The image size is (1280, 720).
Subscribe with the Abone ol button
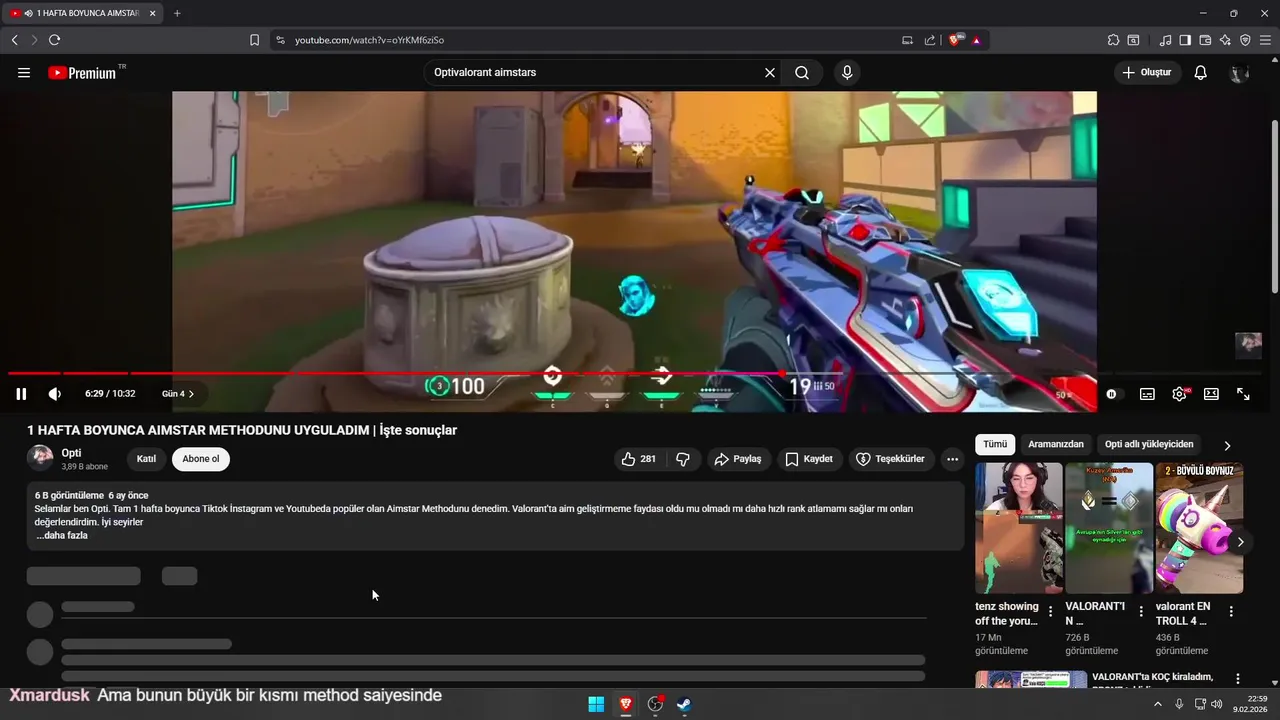click(201, 459)
